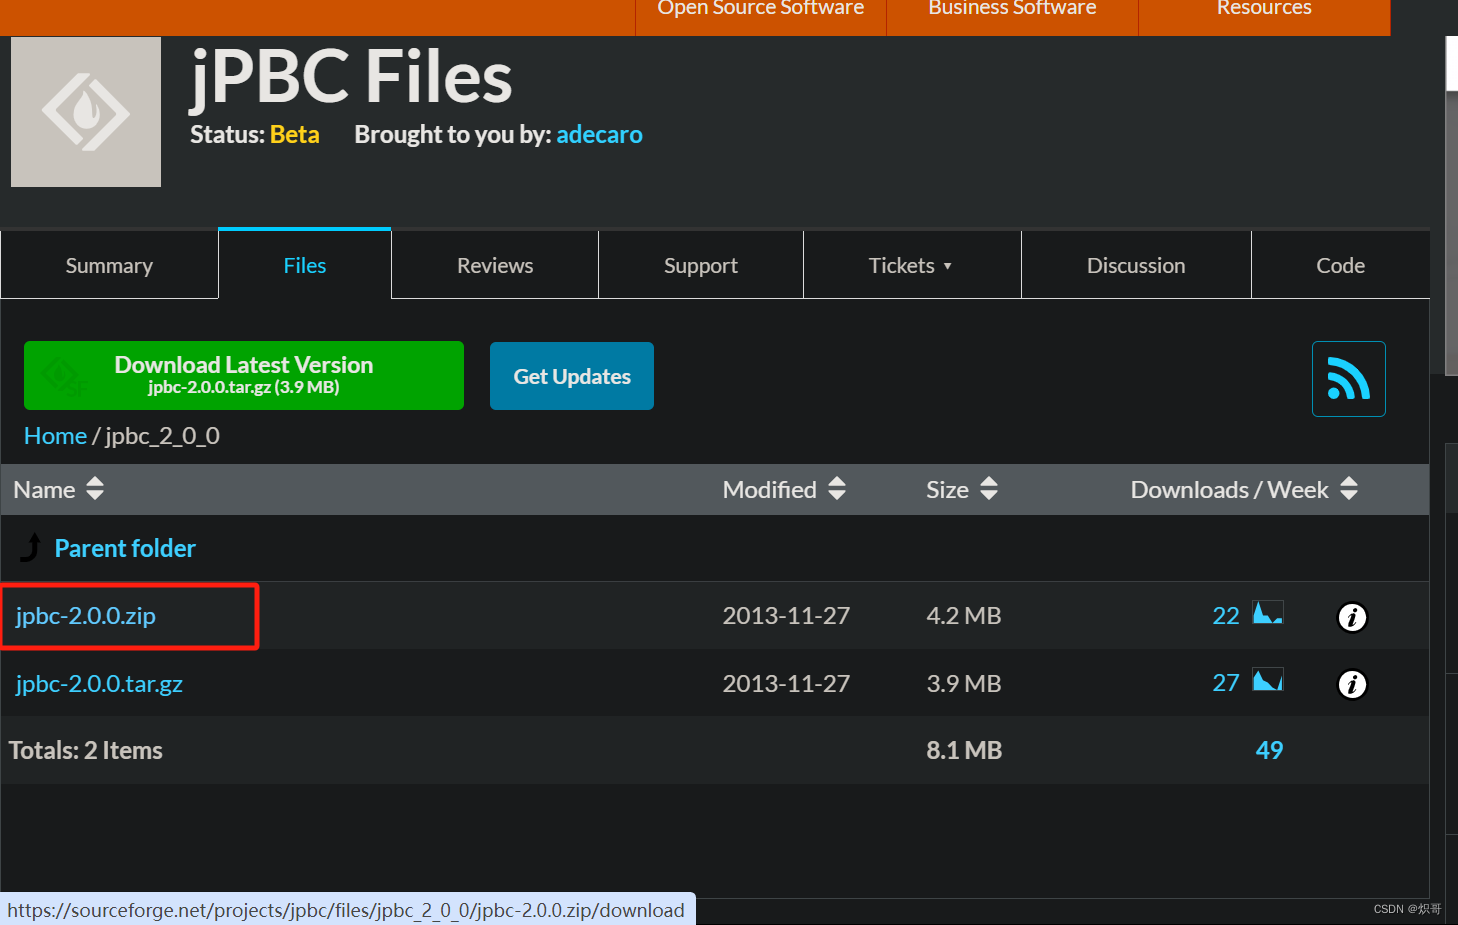Screen dimensions: 1458x925
Task: Download the jpbc-2.0.0.zip file link
Action: click(x=86, y=616)
